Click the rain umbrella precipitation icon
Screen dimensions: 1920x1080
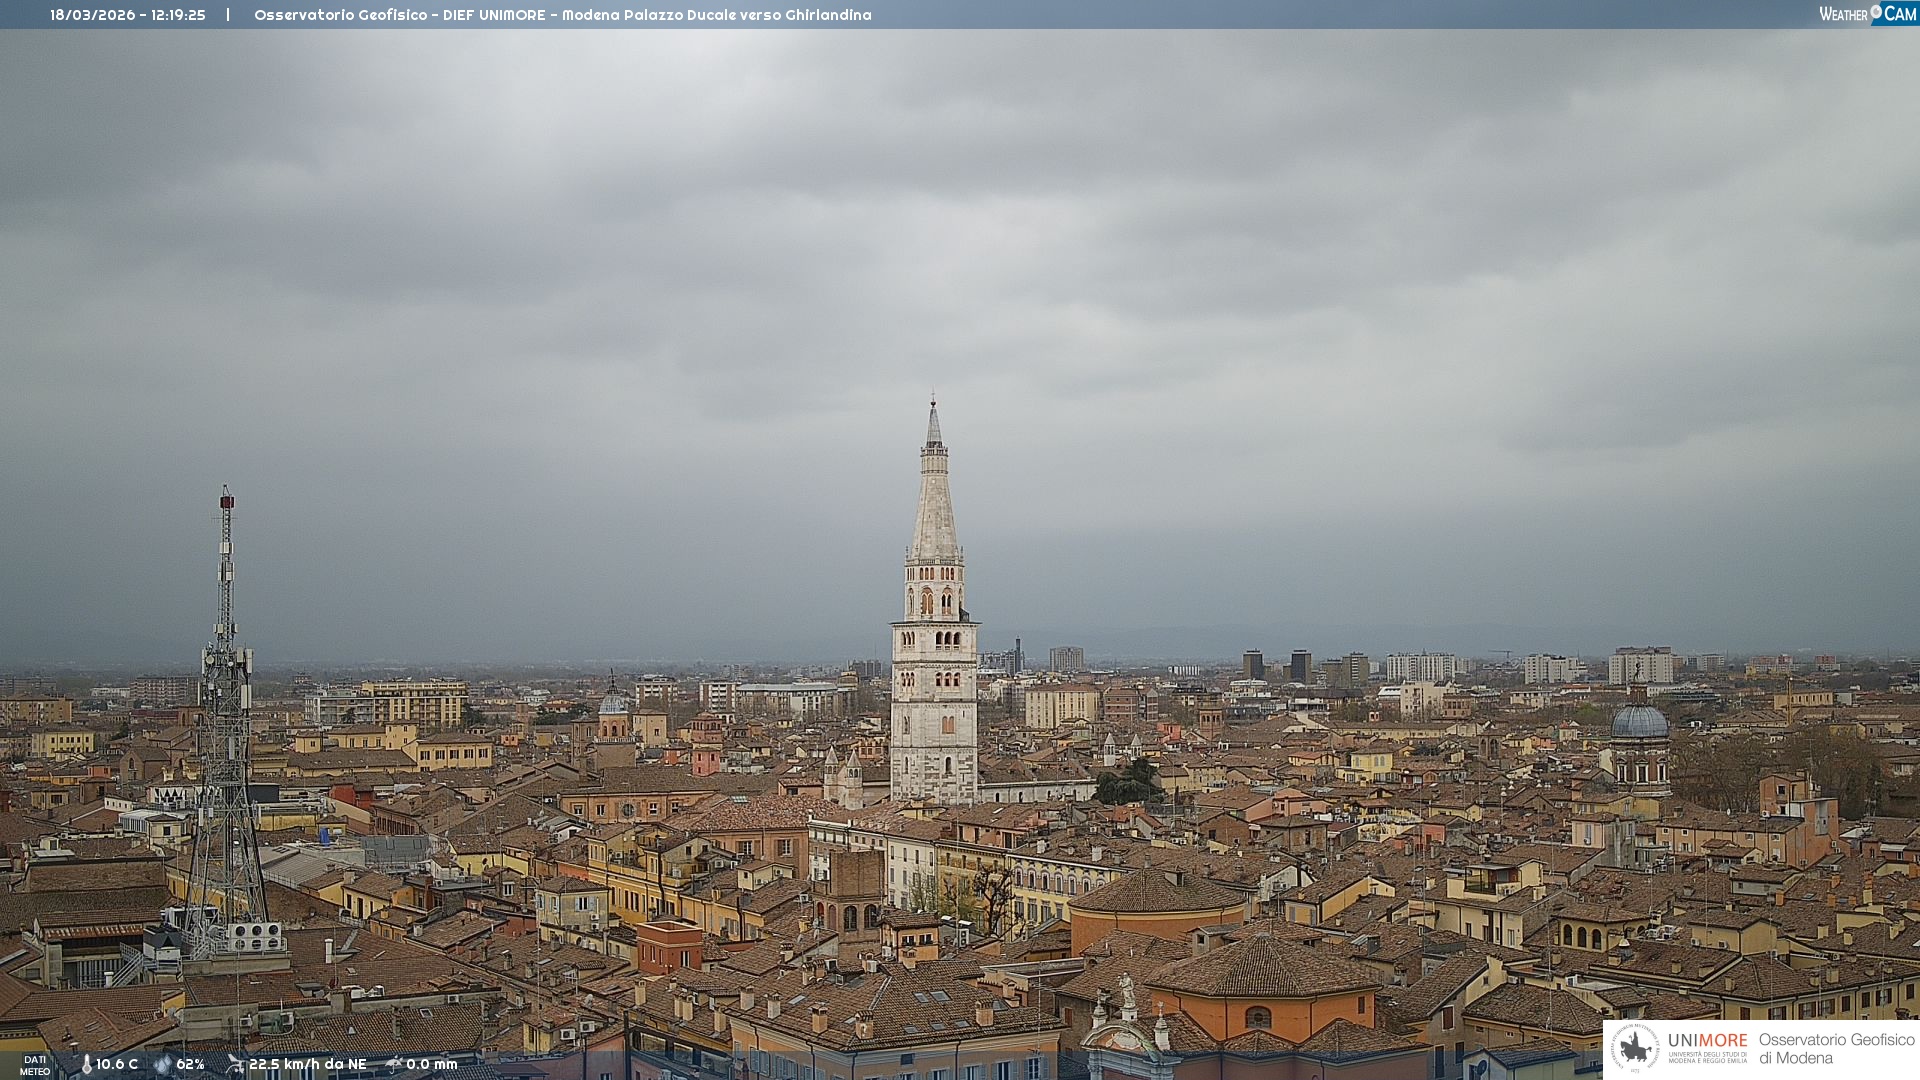pos(394,1064)
